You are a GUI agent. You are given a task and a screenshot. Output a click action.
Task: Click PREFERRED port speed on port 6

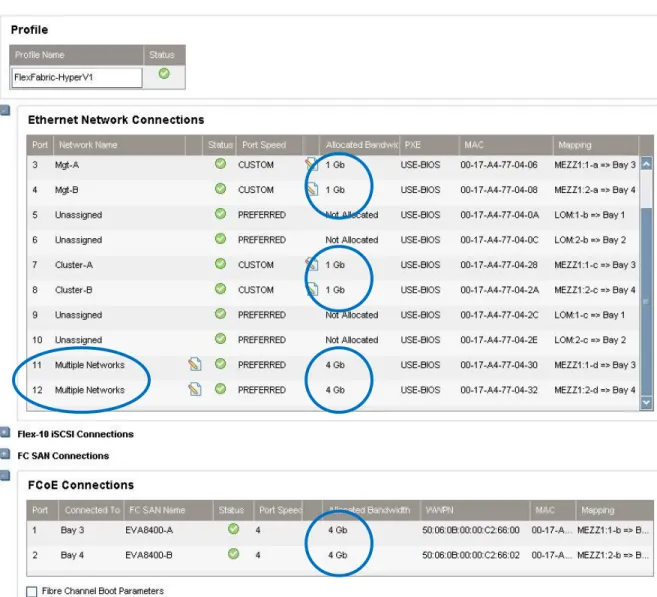tap(262, 240)
